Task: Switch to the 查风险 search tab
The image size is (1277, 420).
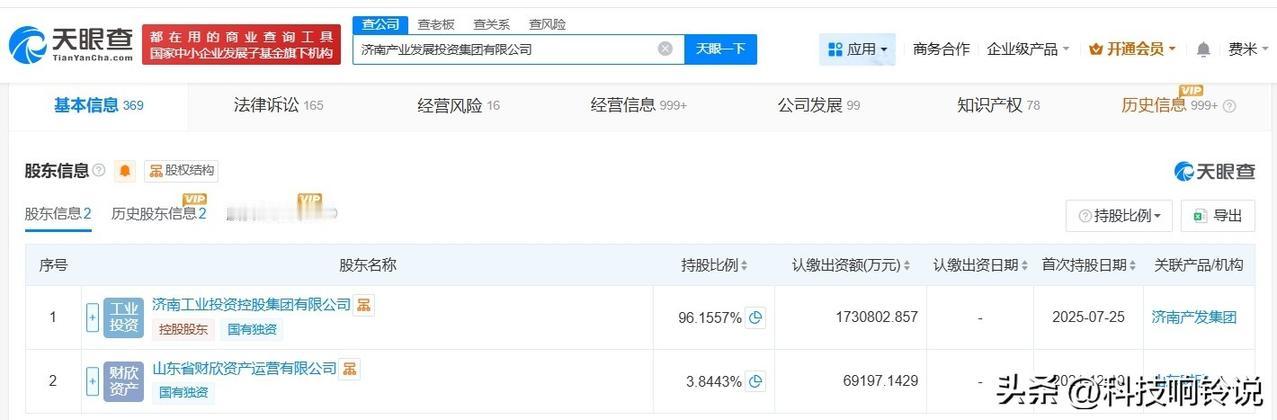Action: [x=547, y=24]
